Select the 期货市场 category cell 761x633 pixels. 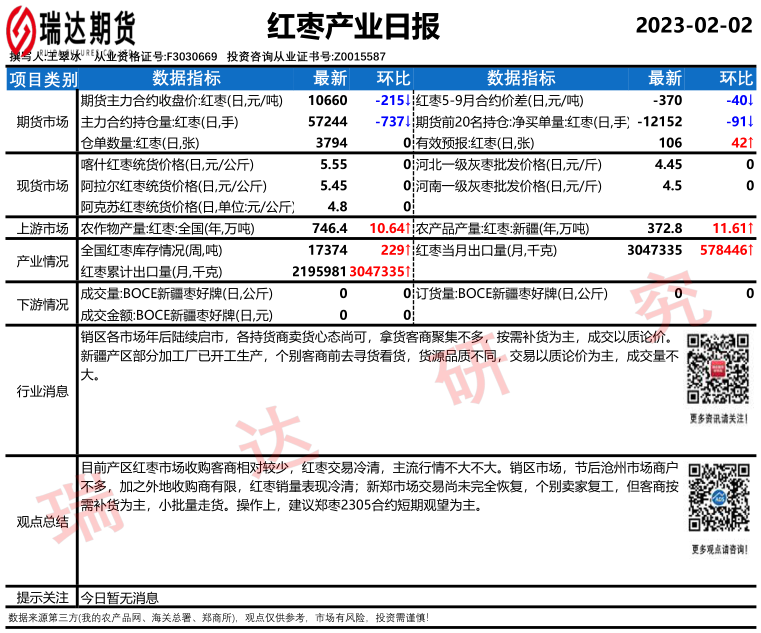click(42, 122)
